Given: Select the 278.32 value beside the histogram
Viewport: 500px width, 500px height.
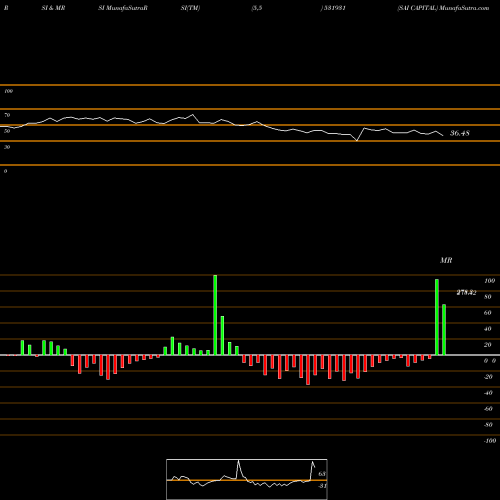Looking at the screenshot, I should click(466, 293).
